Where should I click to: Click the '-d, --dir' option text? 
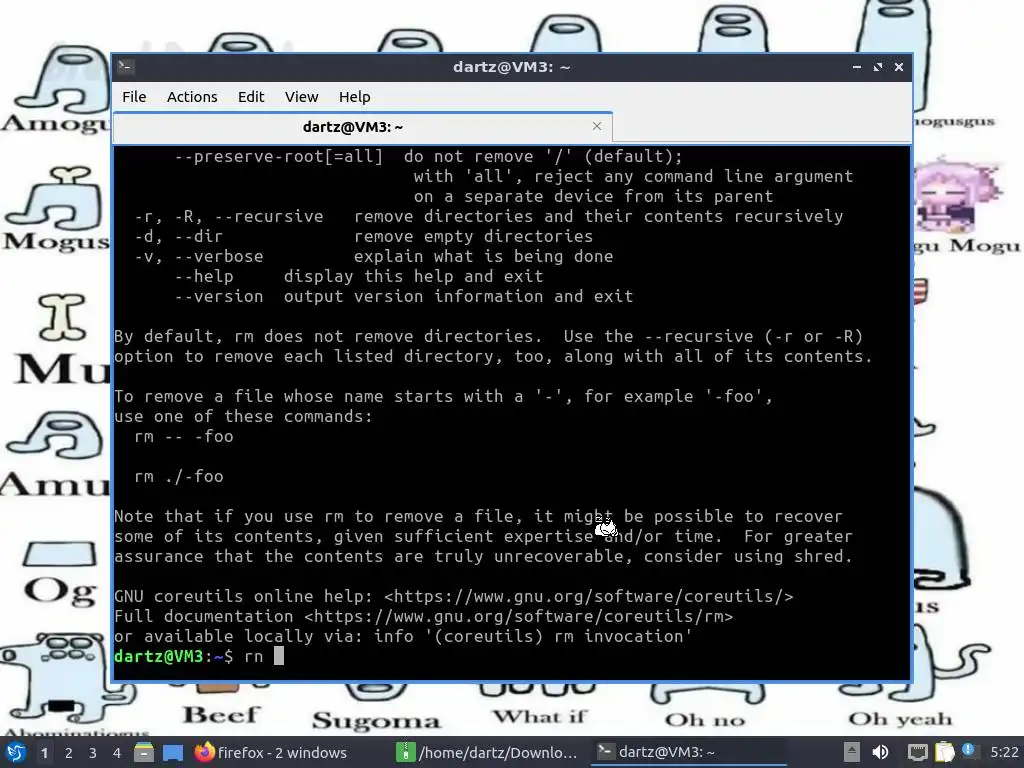coord(178,236)
